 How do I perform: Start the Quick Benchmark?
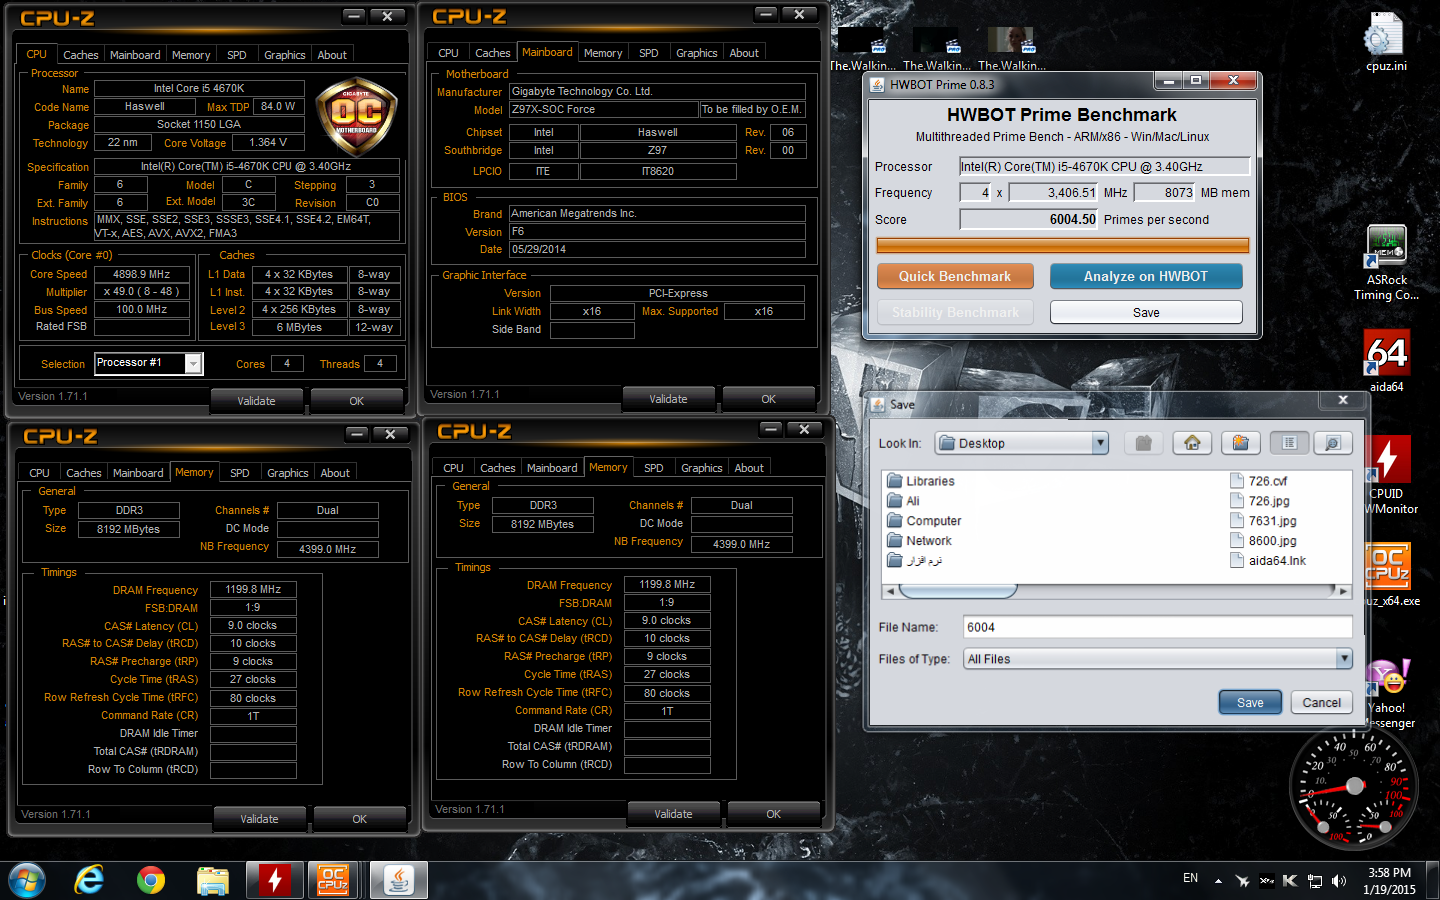click(955, 276)
